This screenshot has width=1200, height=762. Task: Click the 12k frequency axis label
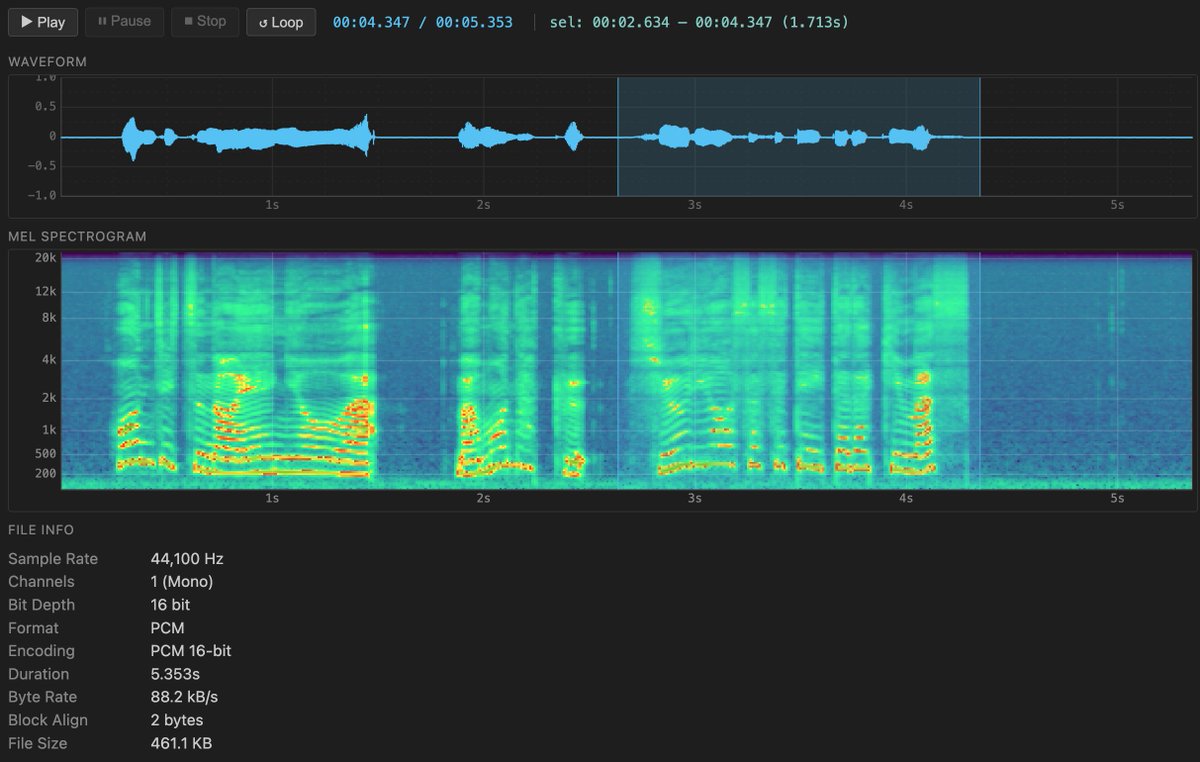pos(47,291)
